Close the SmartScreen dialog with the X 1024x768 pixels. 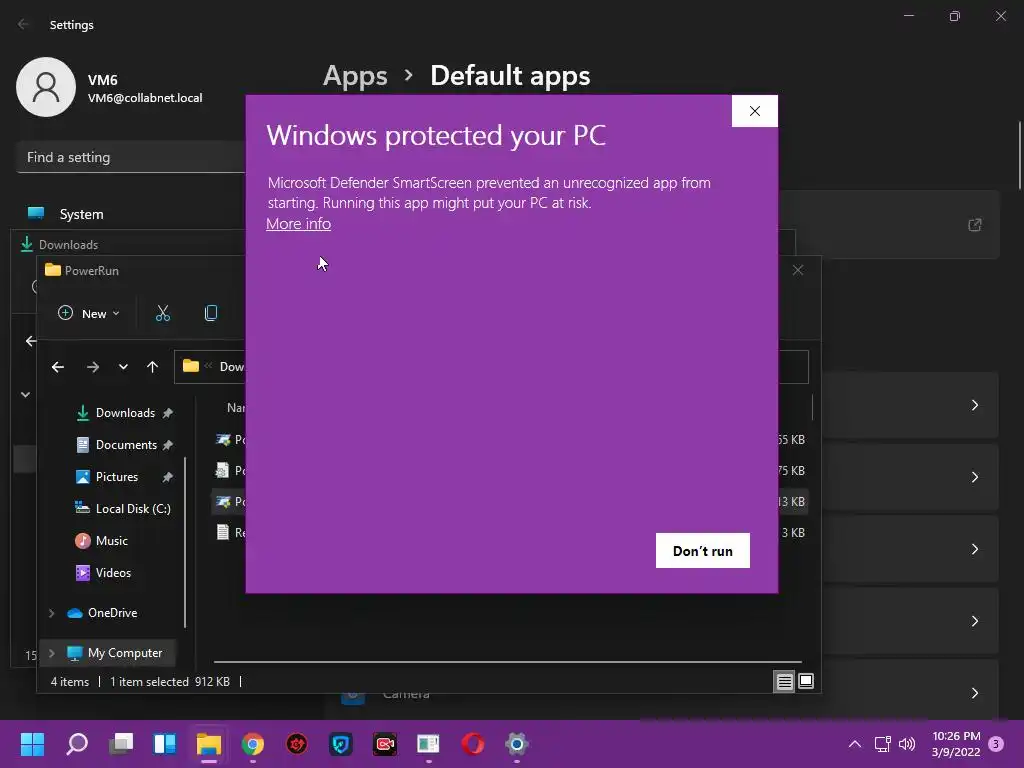[x=754, y=111]
